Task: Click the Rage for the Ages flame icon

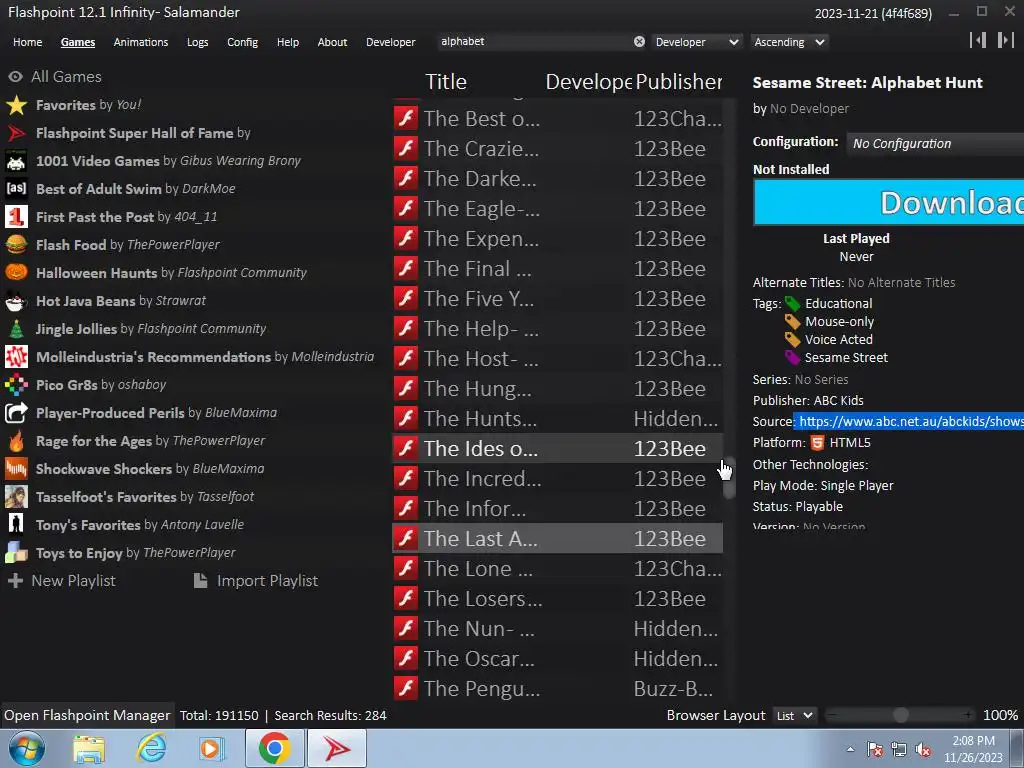Action: pos(16,441)
